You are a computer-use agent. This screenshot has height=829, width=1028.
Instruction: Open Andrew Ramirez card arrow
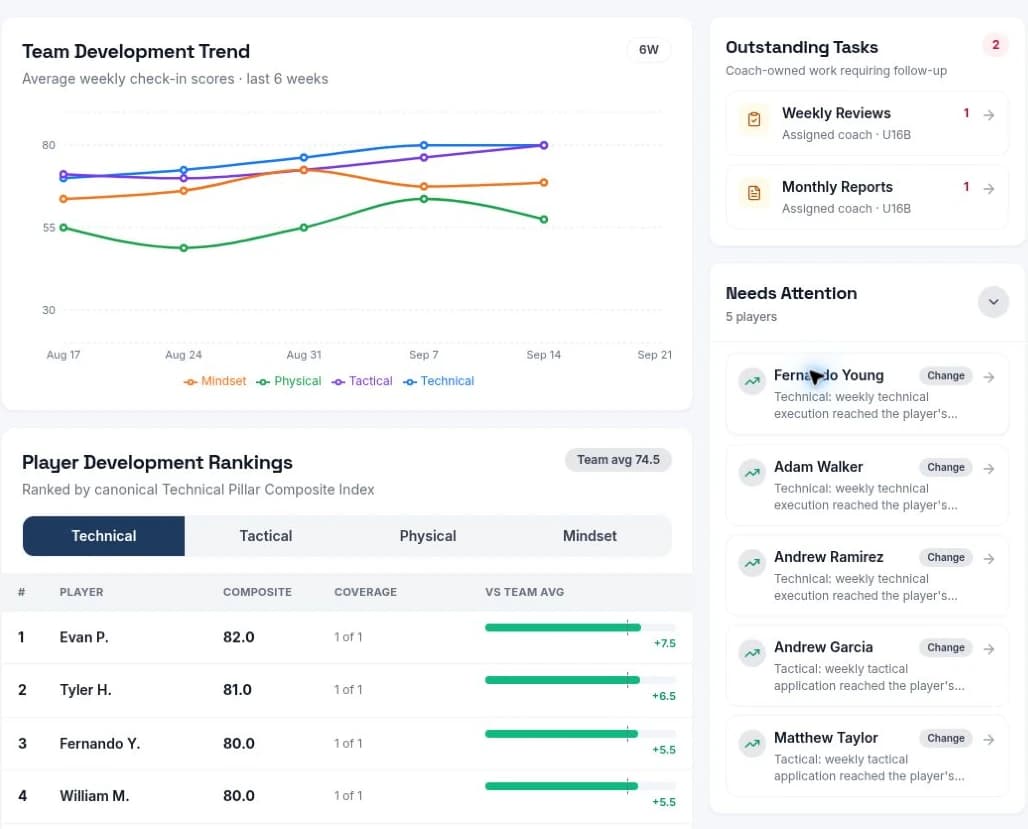click(x=989, y=559)
